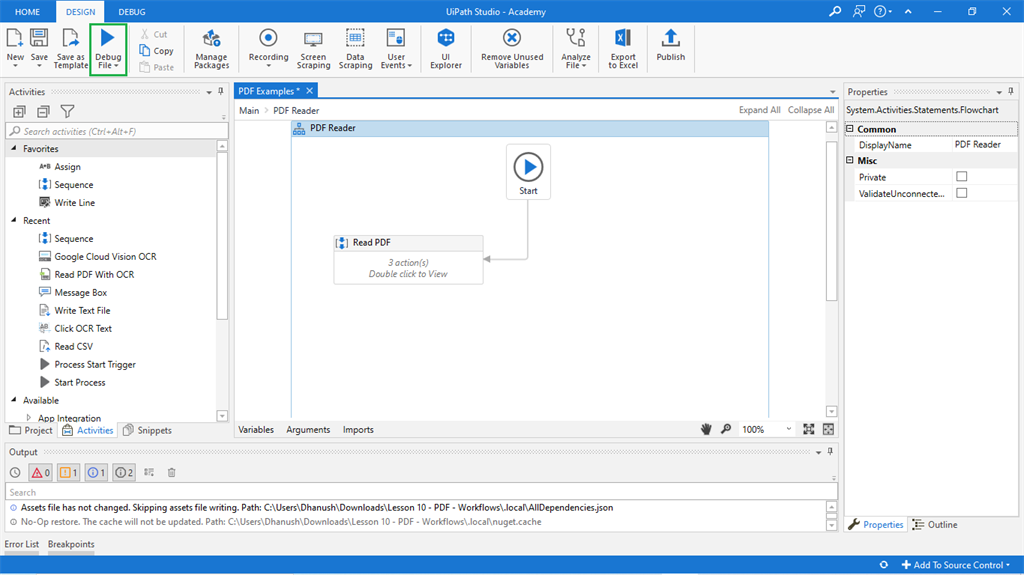Switch to the HOME ribbon tab
Image resolution: width=1024 pixels, height=575 pixels.
(x=27, y=12)
